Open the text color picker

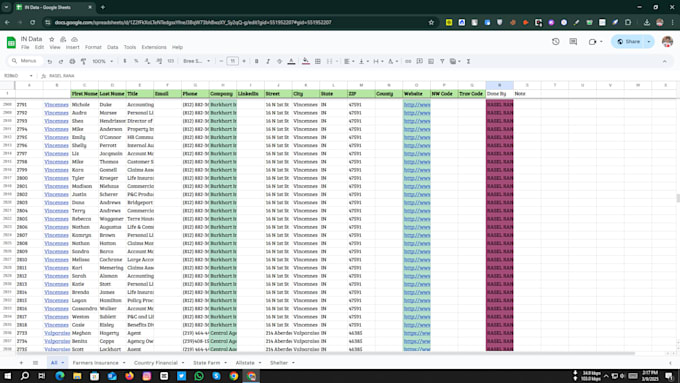tap(291, 61)
